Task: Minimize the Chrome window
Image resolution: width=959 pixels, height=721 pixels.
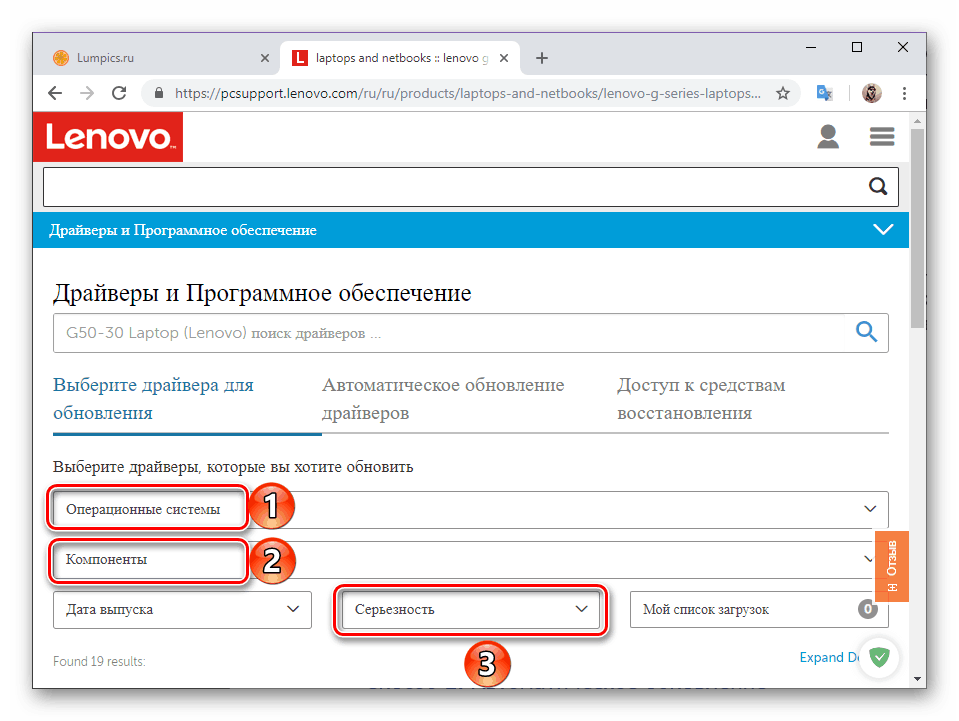Action: point(811,47)
